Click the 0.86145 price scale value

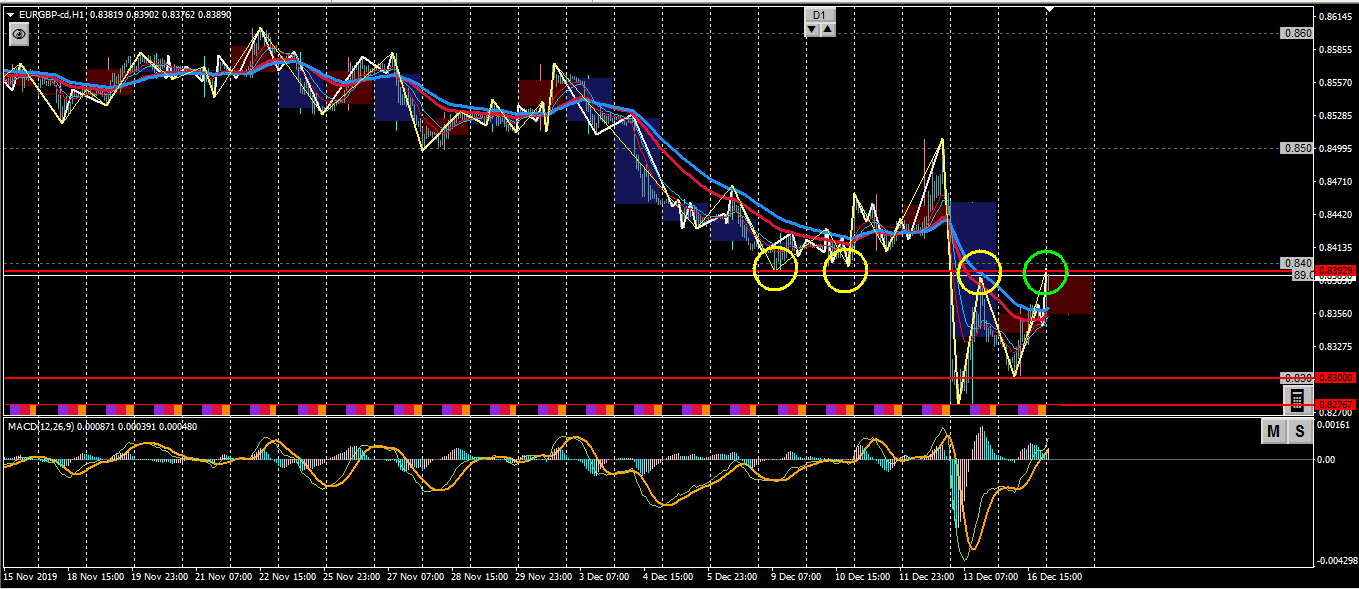1337,17
